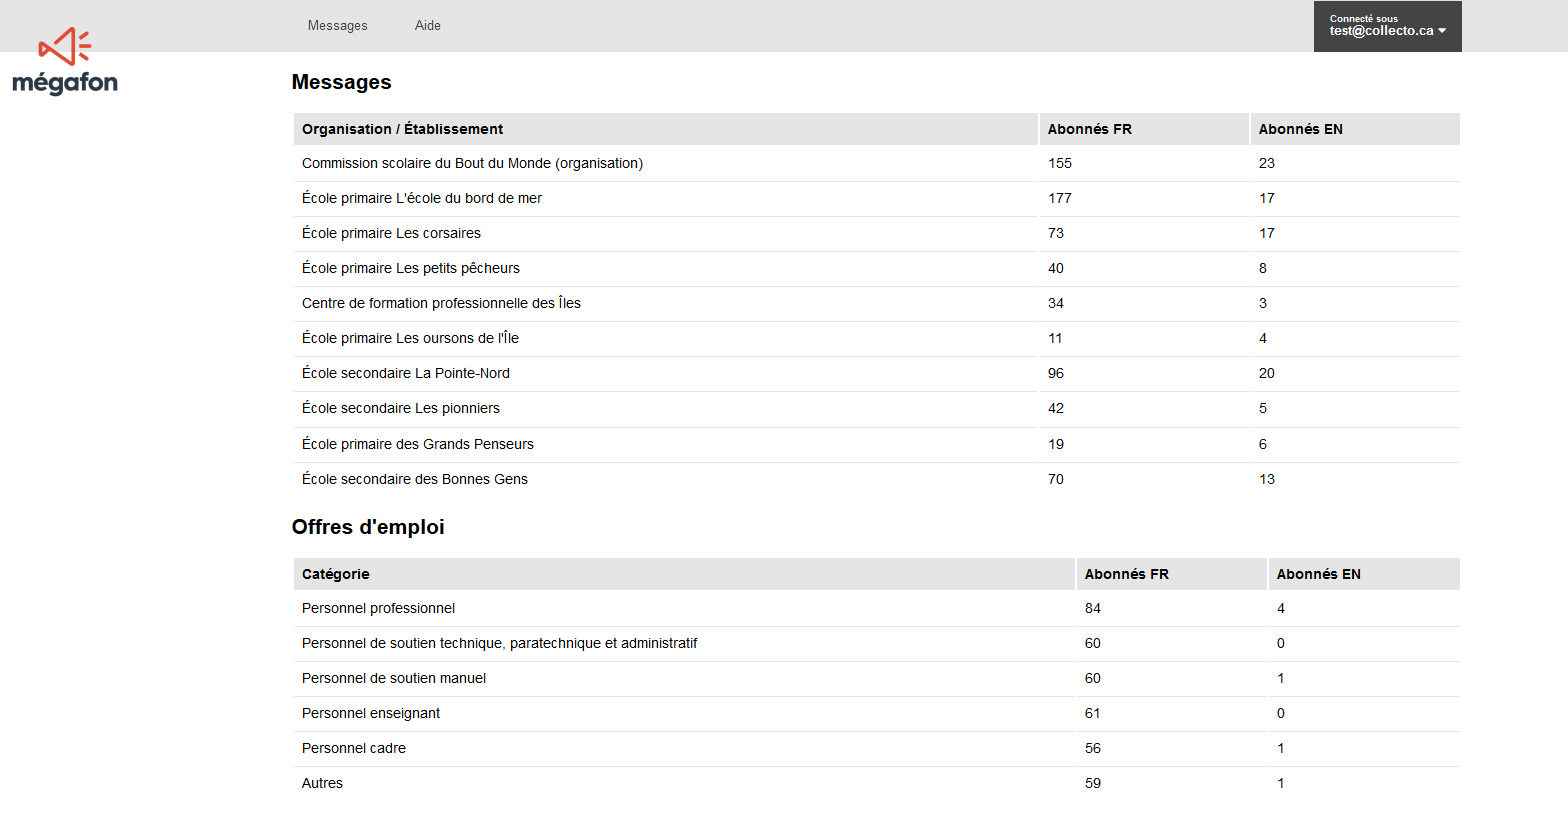This screenshot has height=814, width=1568.
Task: Select École primaire Les corsaires row
Action: pos(877,233)
